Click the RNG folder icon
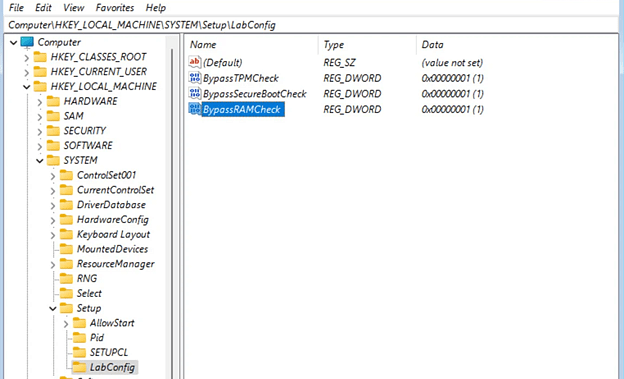 [66, 278]
